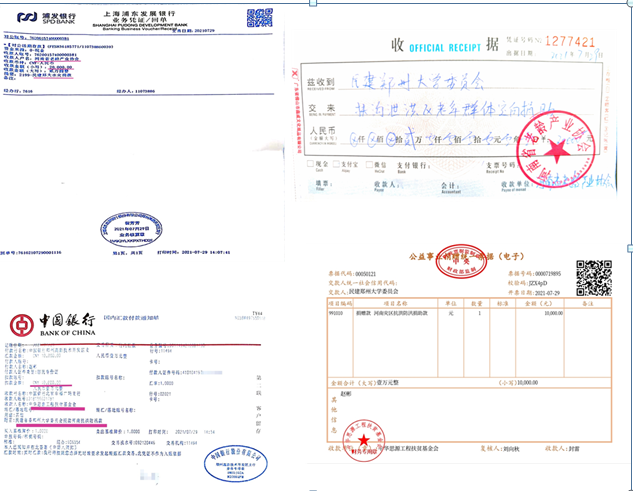Click the "BANK OF CHINA" text
Screen dimensions: 633x491
[68, 333]
